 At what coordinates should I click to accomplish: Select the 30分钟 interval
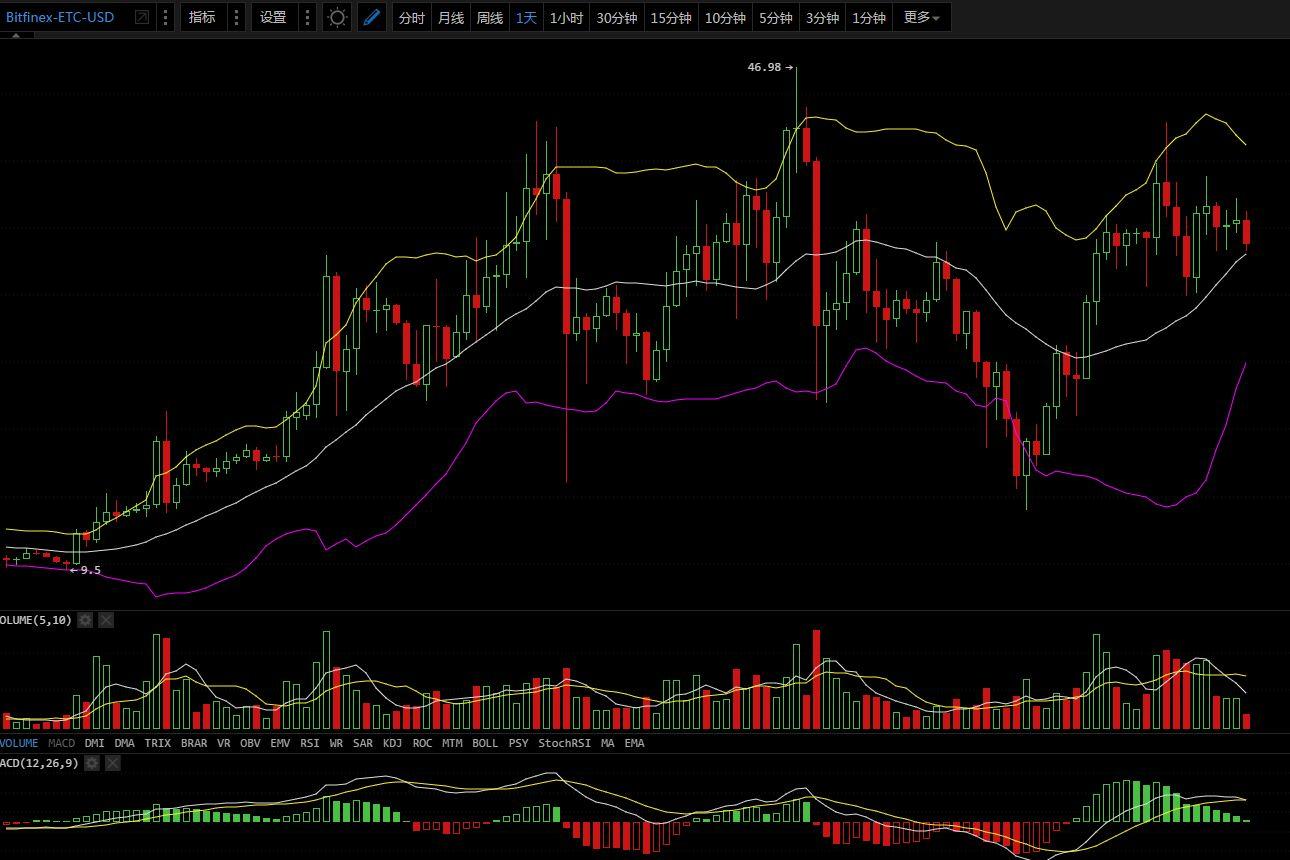(x=617, y=18)
